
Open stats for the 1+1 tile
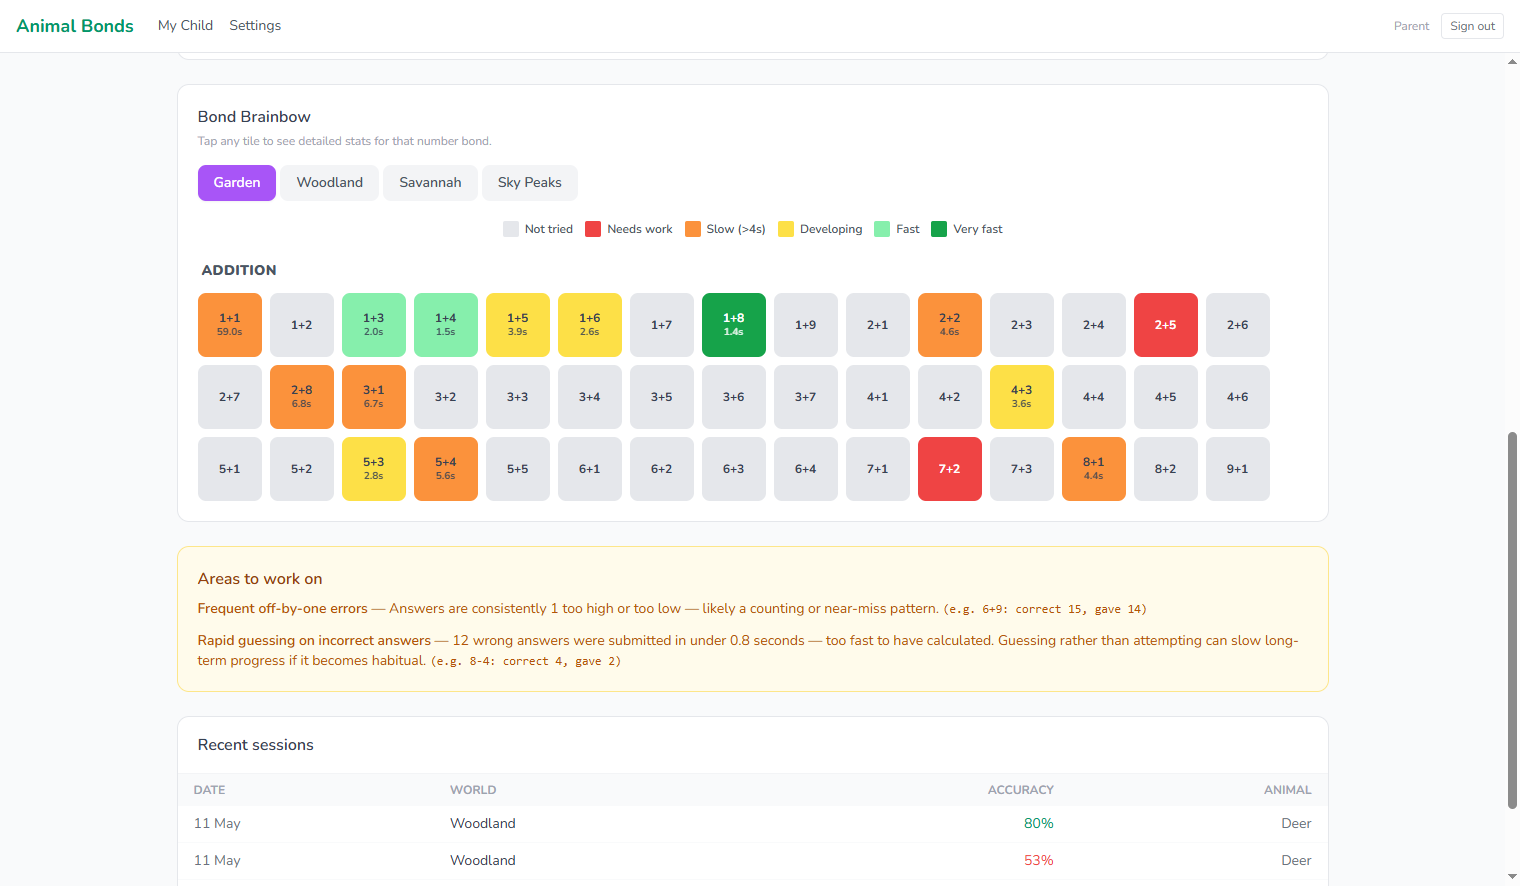click(230, 325)
